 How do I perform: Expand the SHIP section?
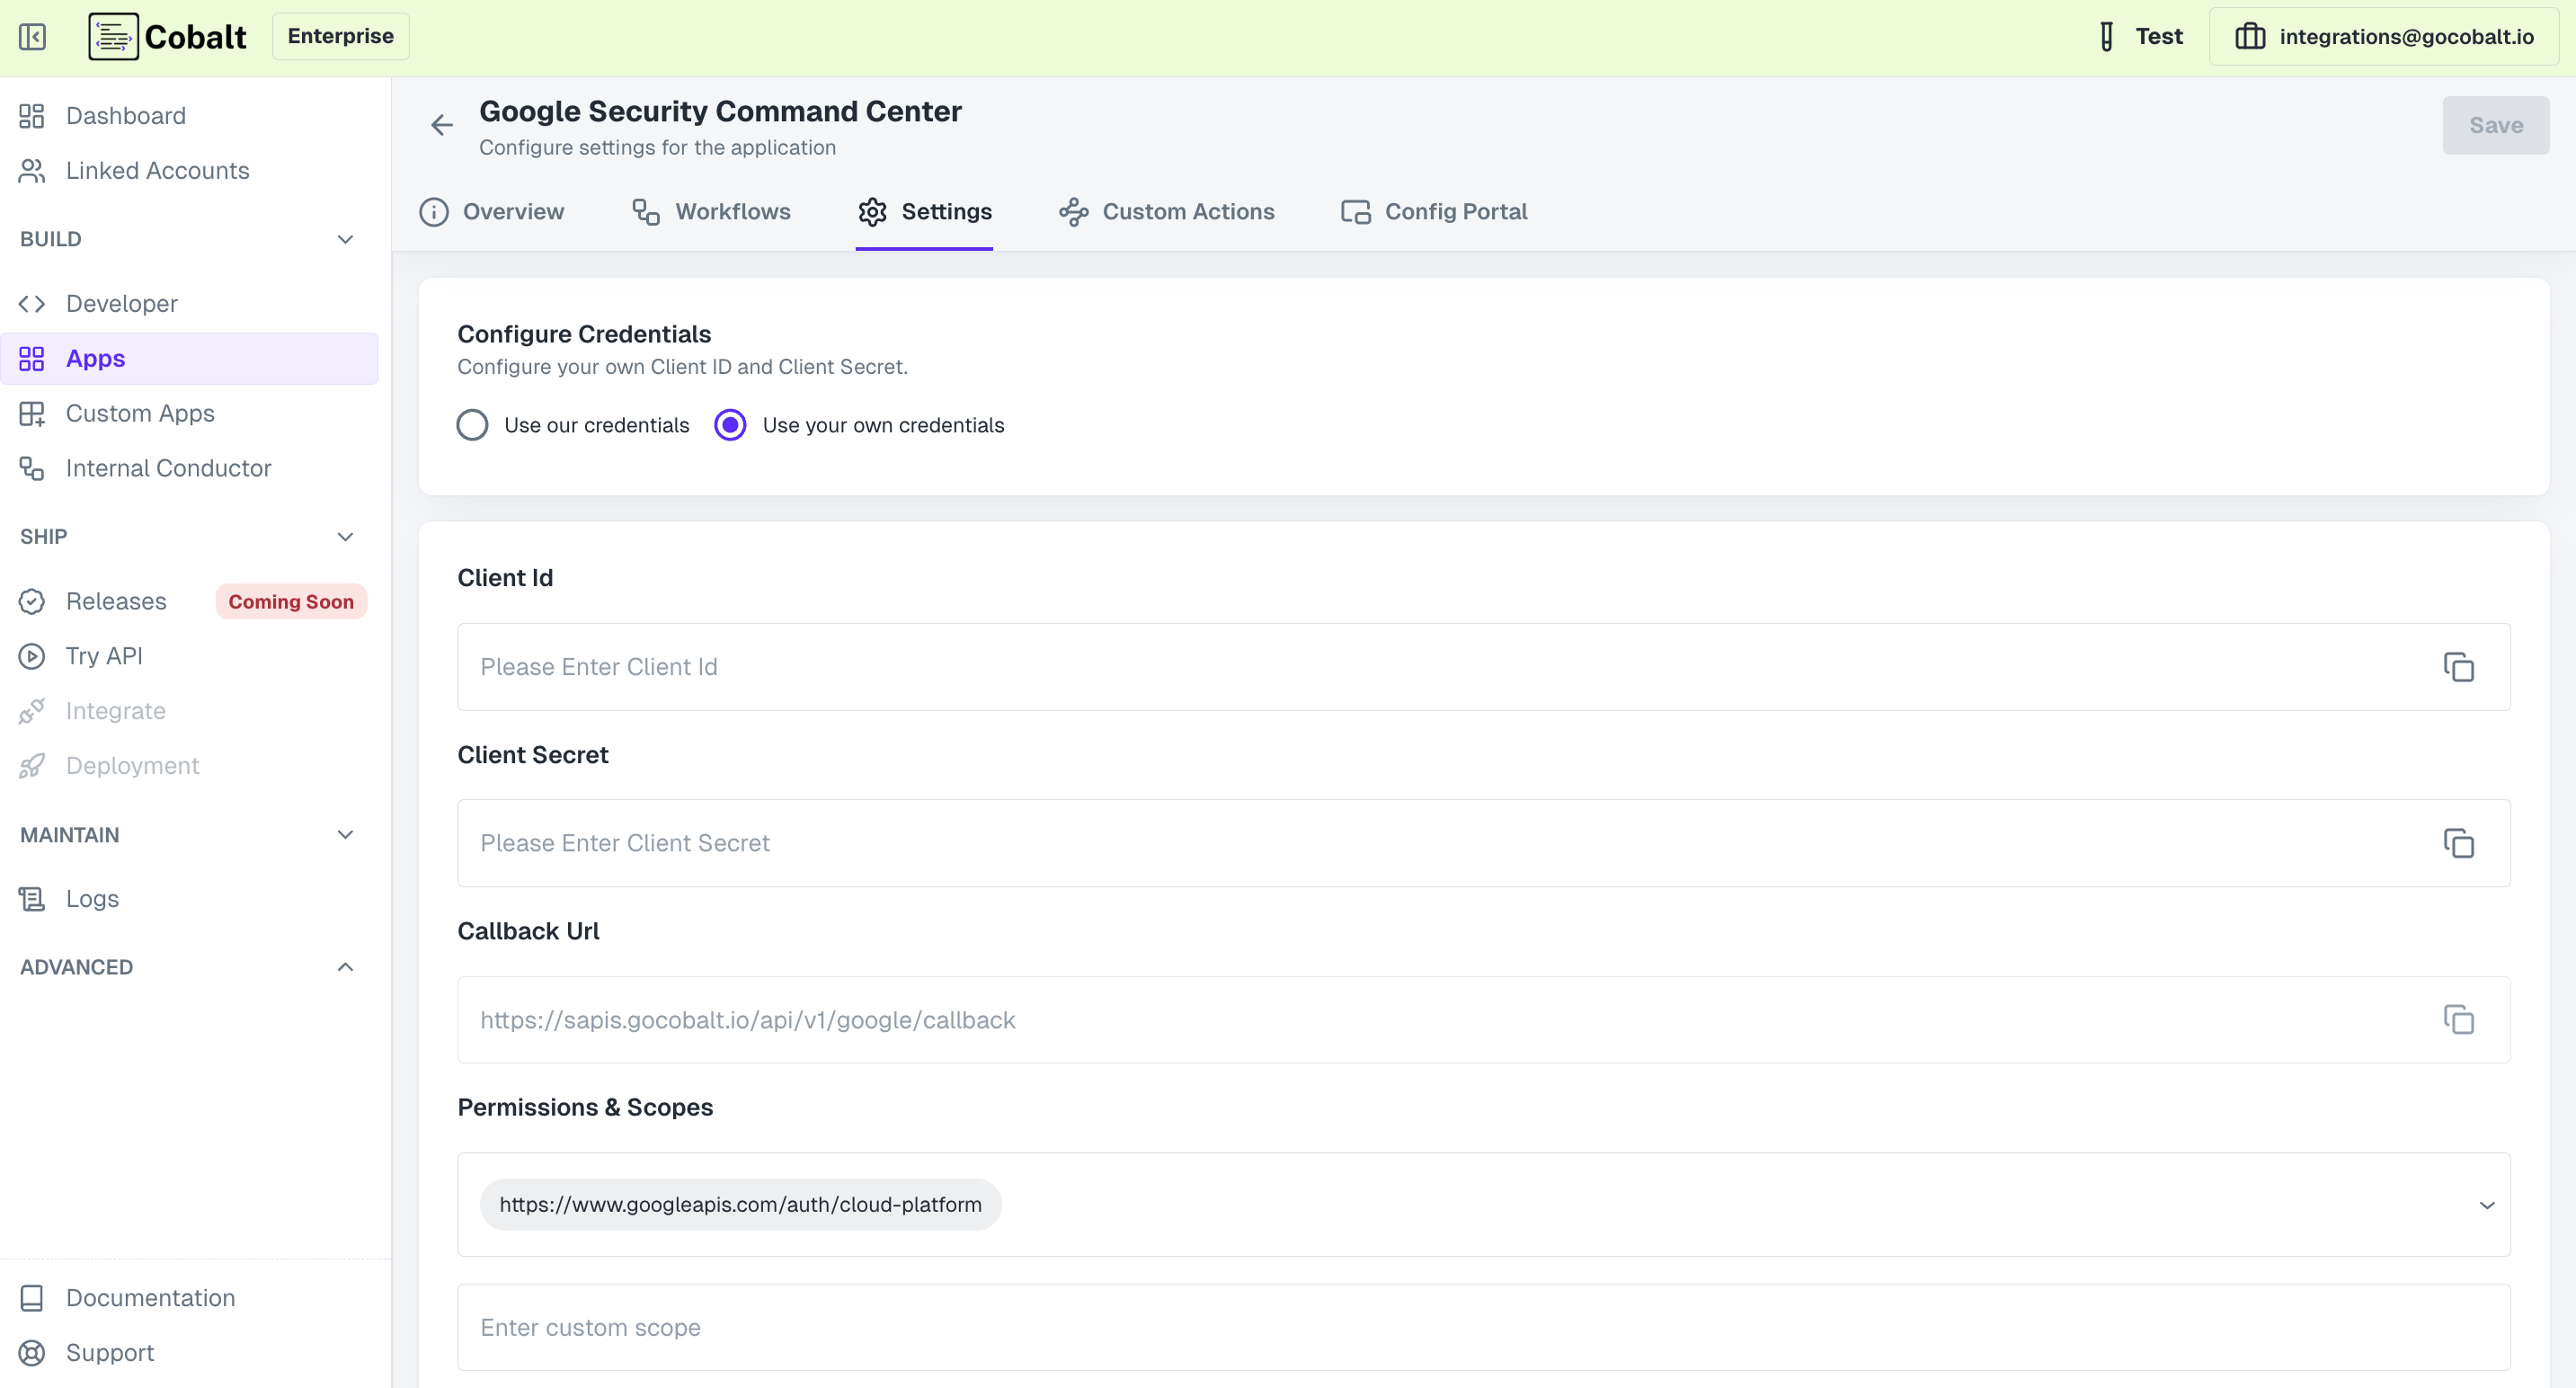click(345, 537)
